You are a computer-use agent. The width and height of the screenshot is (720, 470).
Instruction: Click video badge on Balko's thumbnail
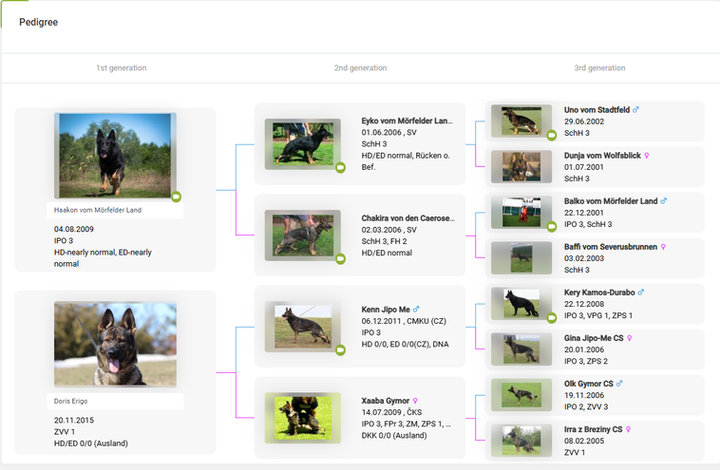pos(551,226)
